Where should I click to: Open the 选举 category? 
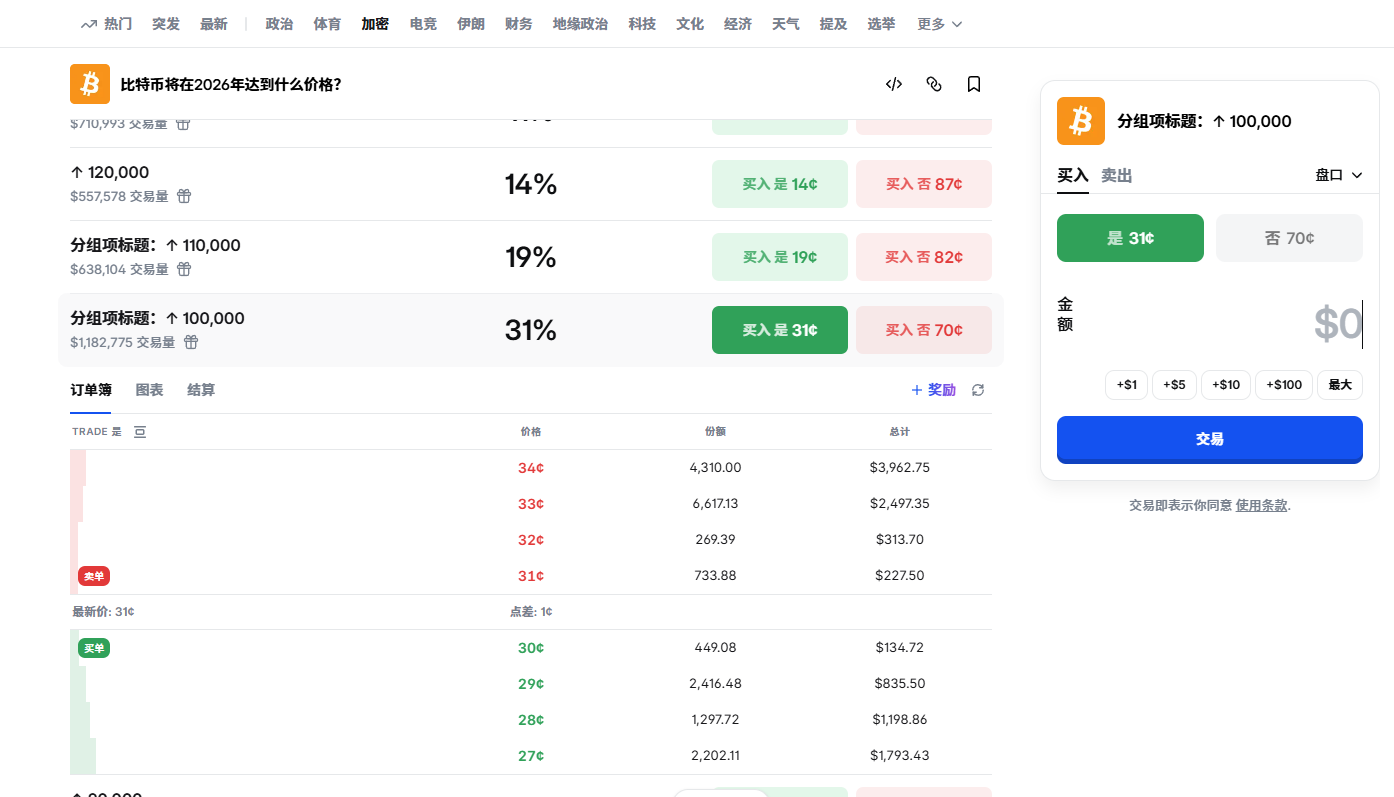pos(881,24)
